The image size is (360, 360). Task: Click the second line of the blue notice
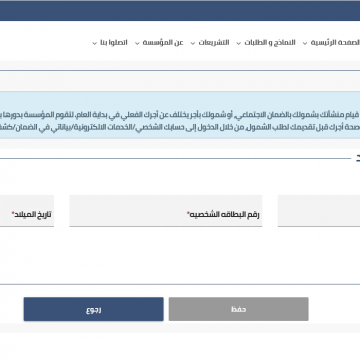coord(180,127)
